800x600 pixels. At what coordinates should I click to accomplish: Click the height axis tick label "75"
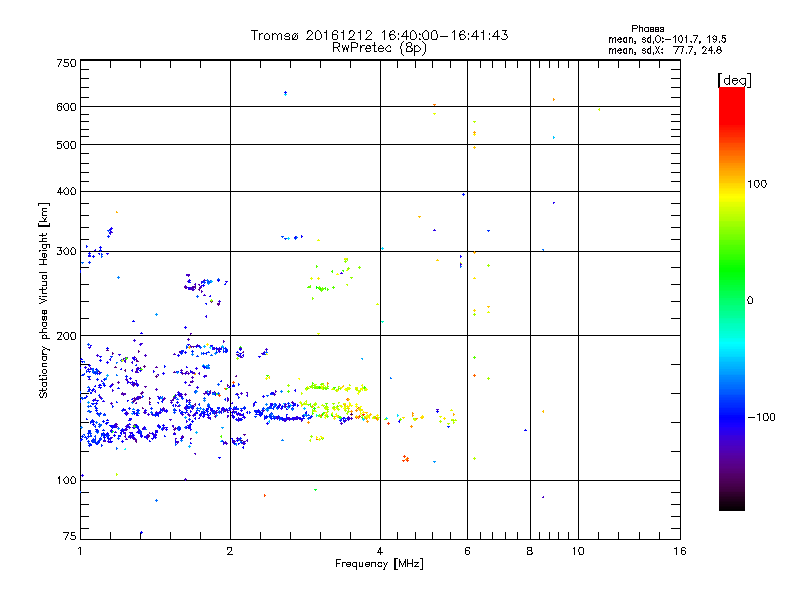(70, 536)
